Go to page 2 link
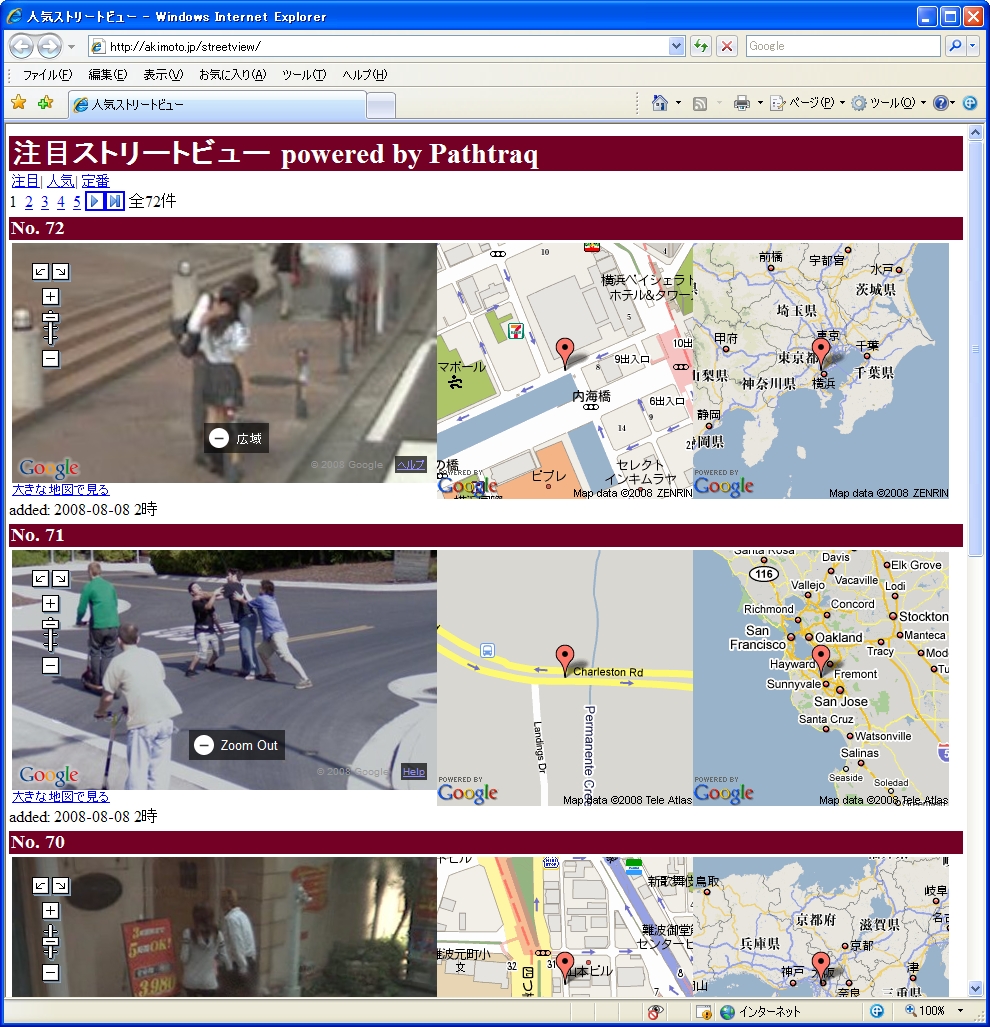This screenshot has height=1027, width=990. (29, 202)
